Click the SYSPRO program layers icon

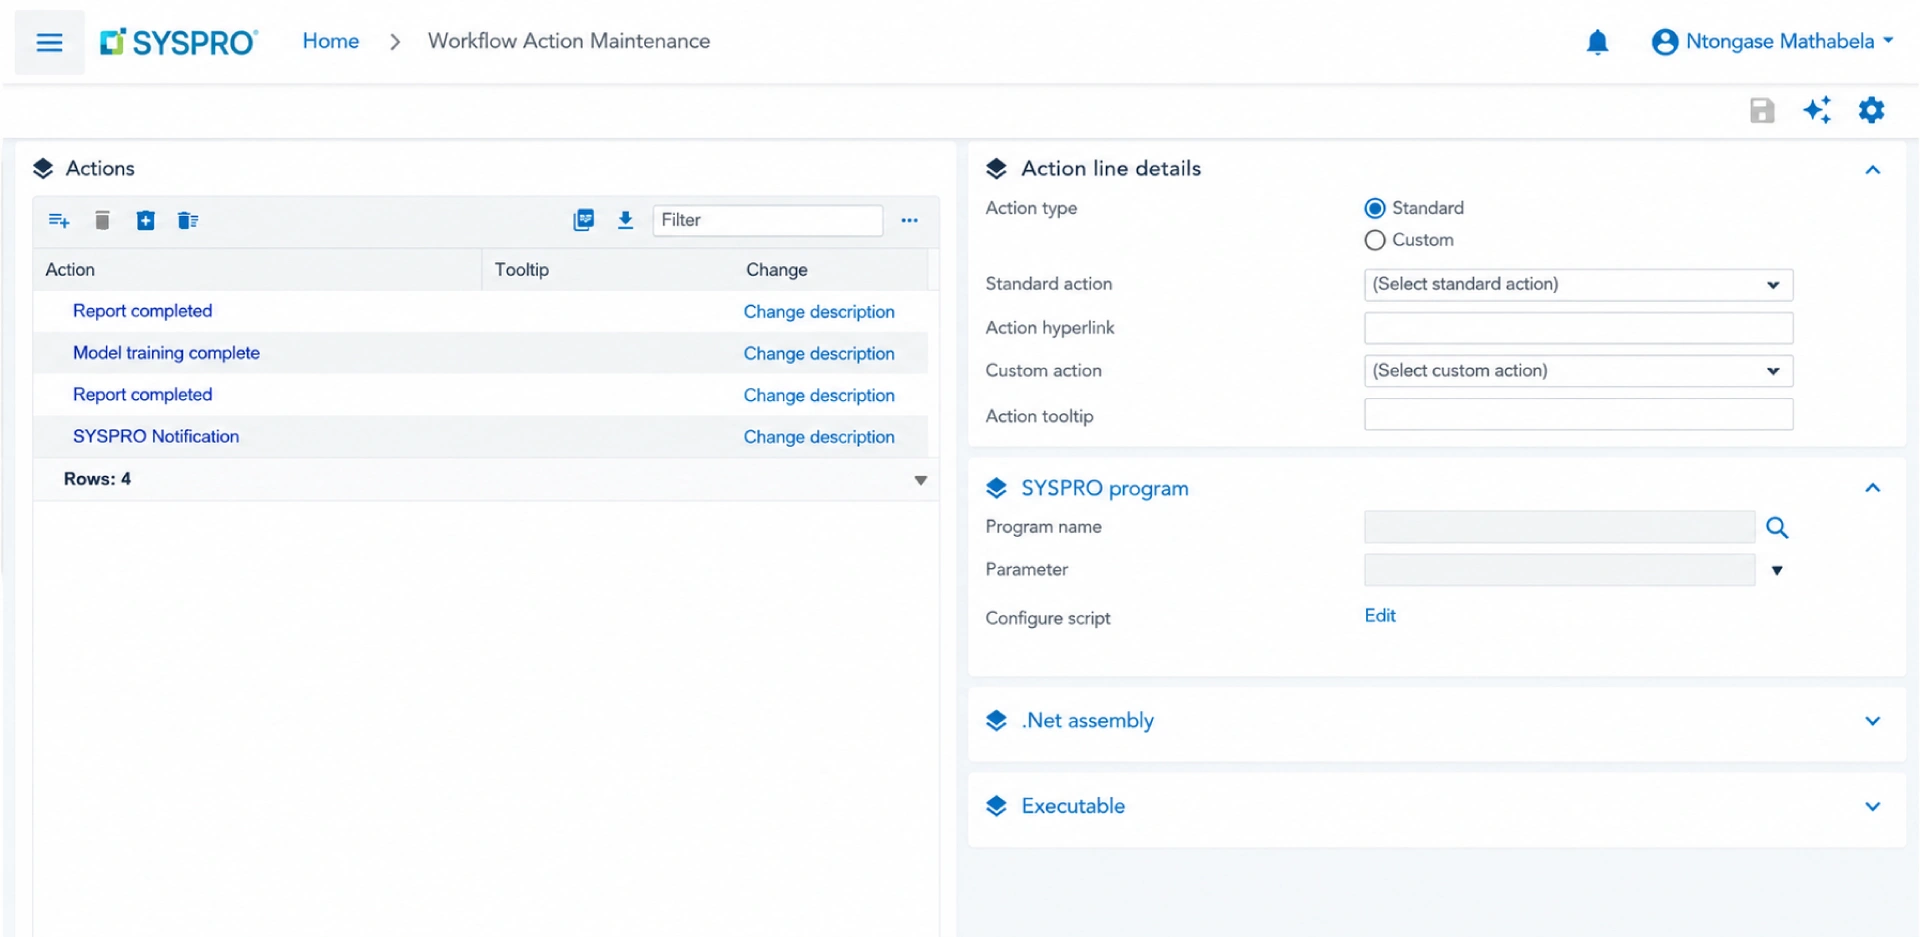(996, 488)
